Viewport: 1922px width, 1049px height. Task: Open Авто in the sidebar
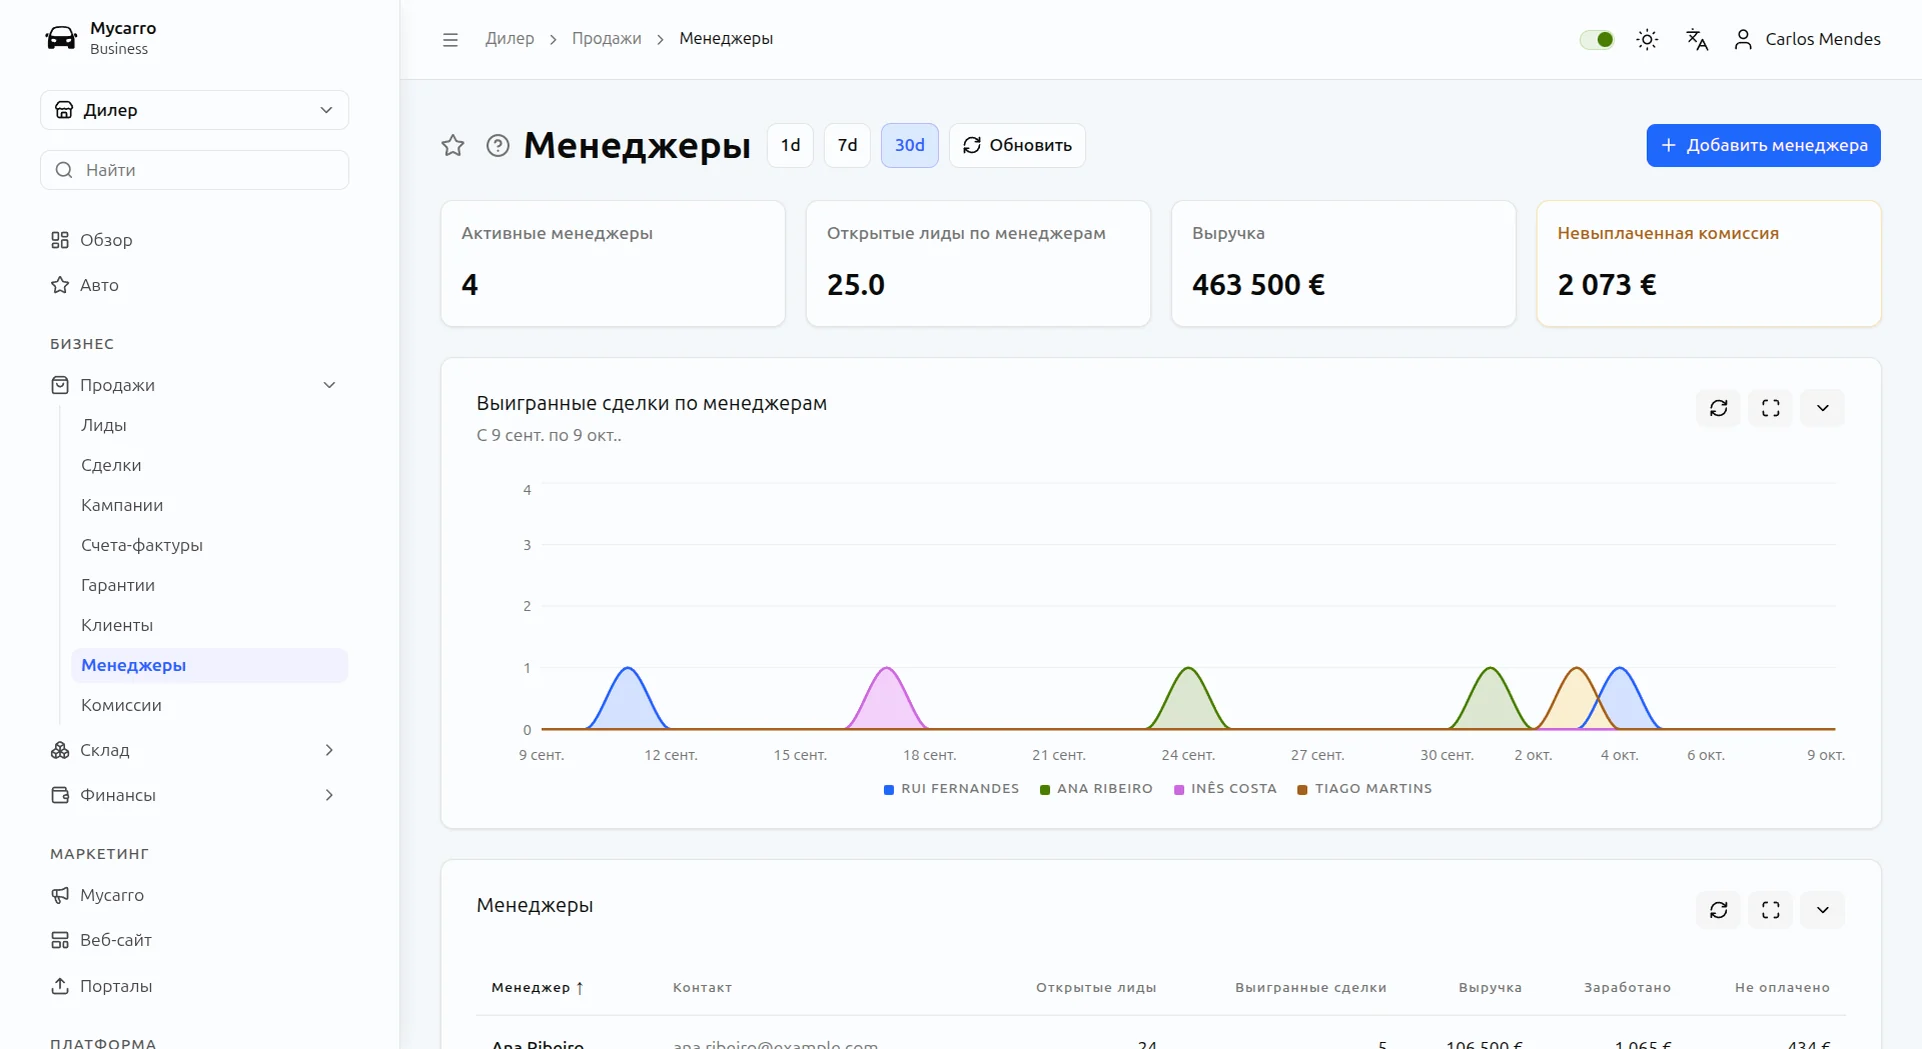(x=194, y=285)
